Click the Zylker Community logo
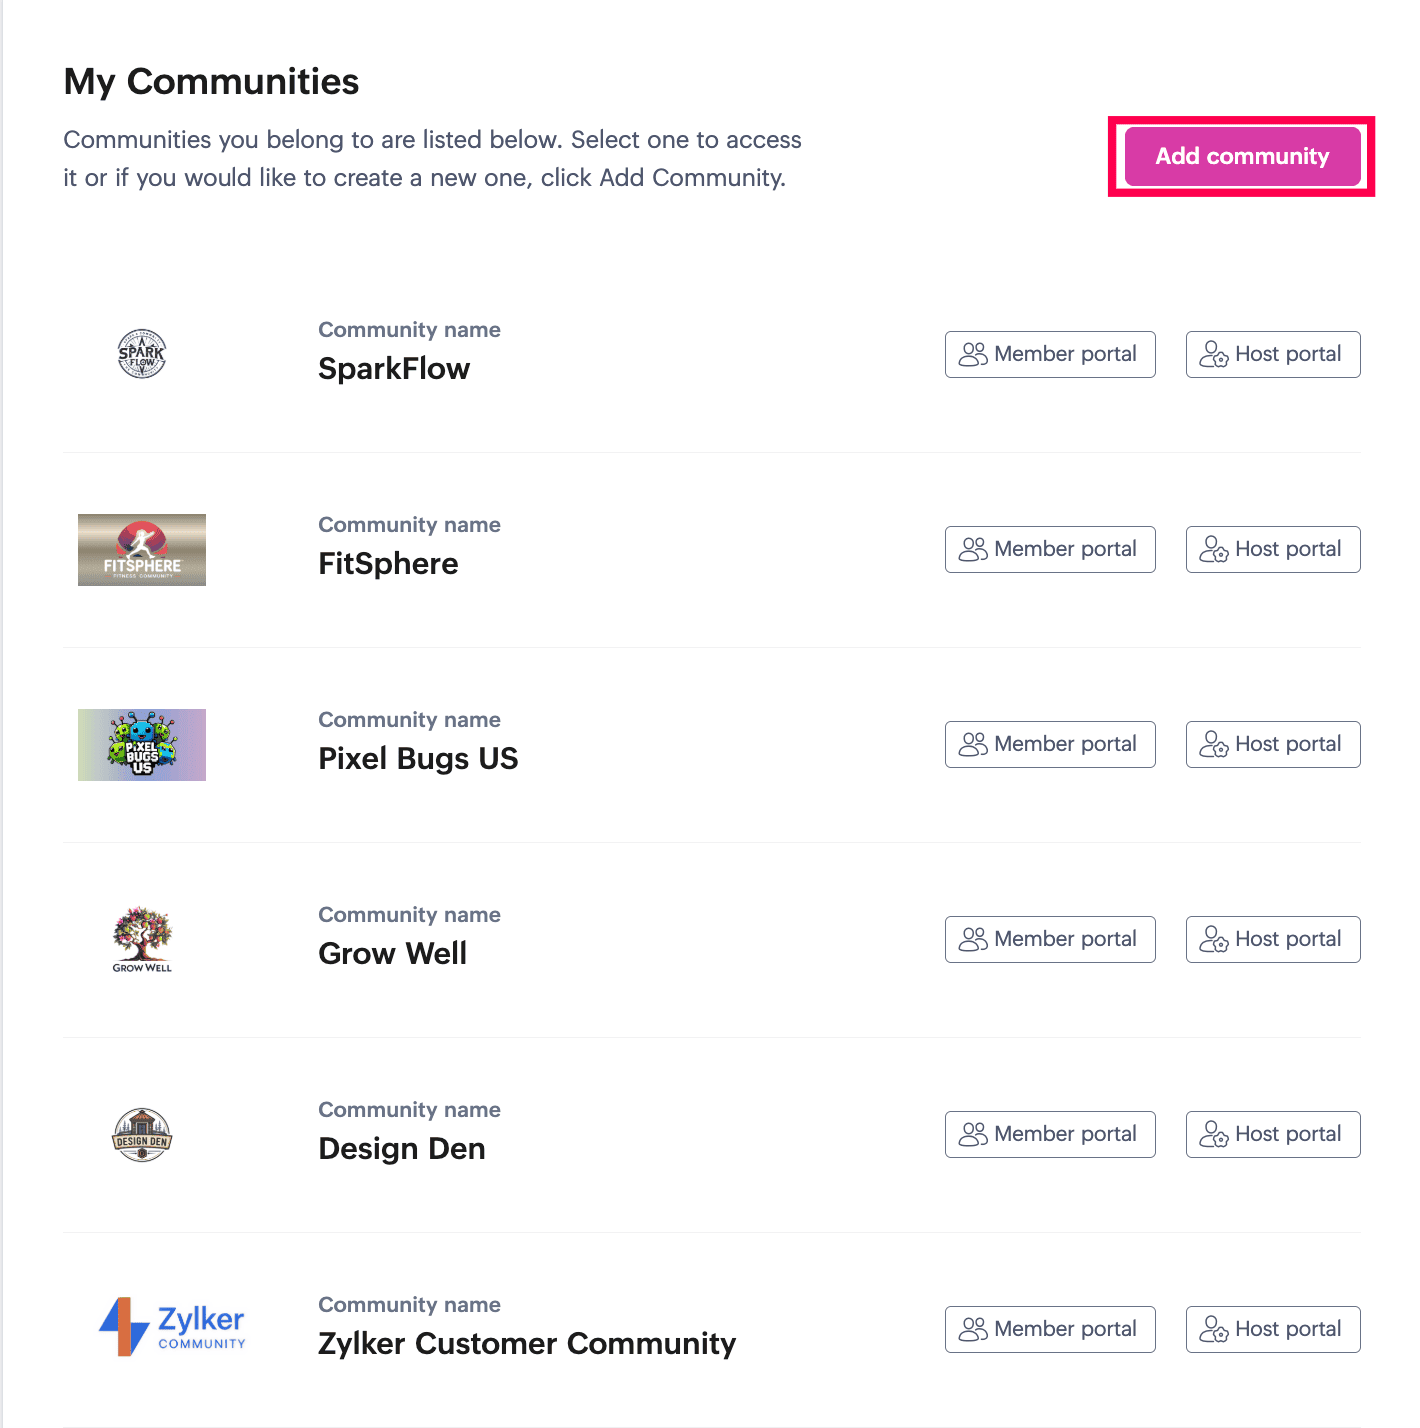The image size is (1420, 1428). (172, 1327)
